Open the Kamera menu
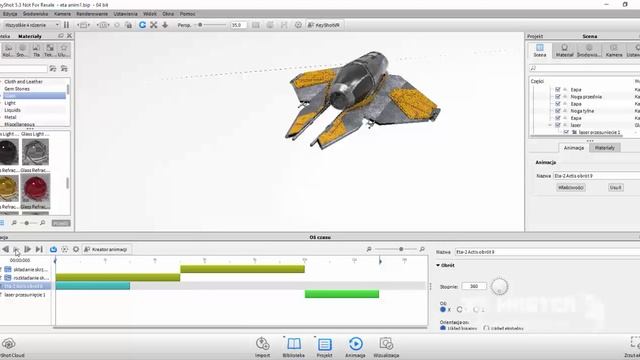The width and height of the screenshot is (640, 360). click(62, 14)
